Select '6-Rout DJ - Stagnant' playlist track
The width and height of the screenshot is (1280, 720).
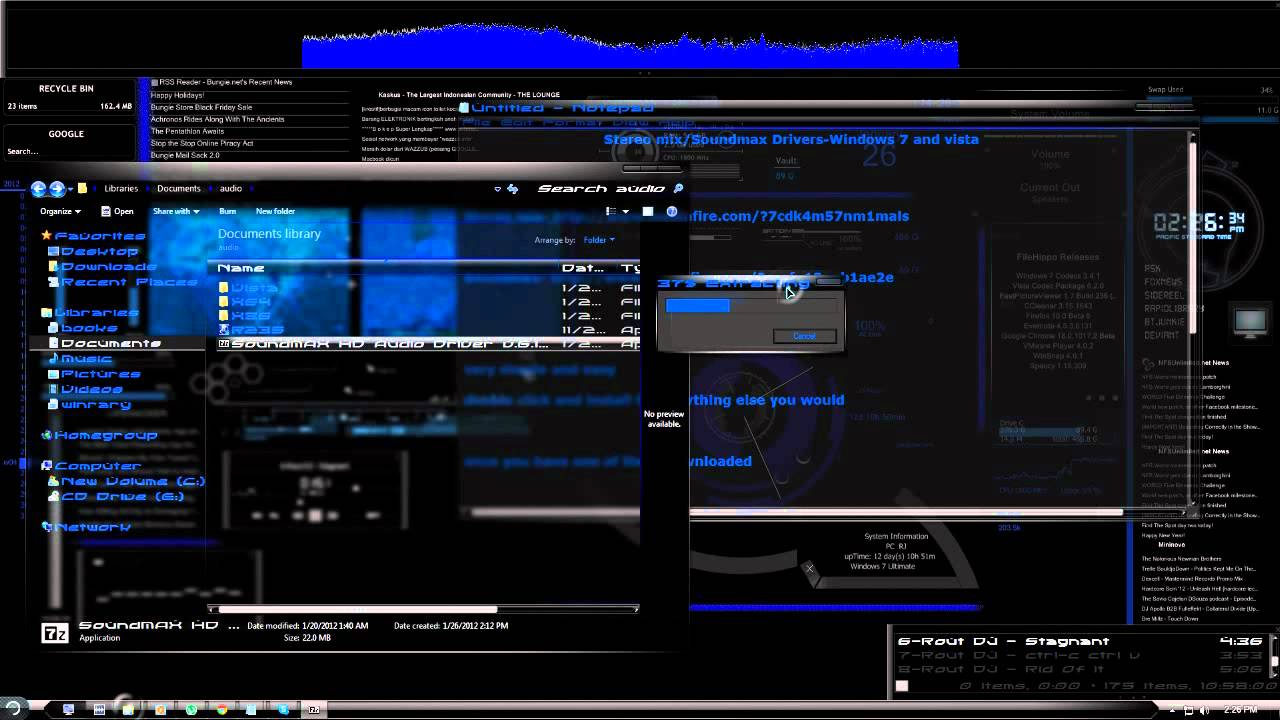pyautogui.click(x=1081, y=641)
